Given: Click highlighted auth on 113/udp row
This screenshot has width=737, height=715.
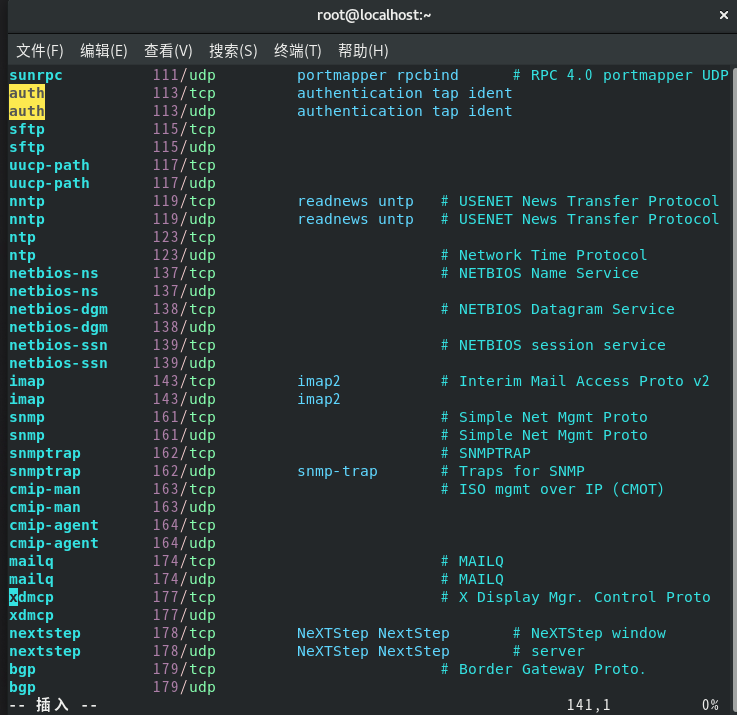Looking at the screenshot, I should (x=27, y=111).
